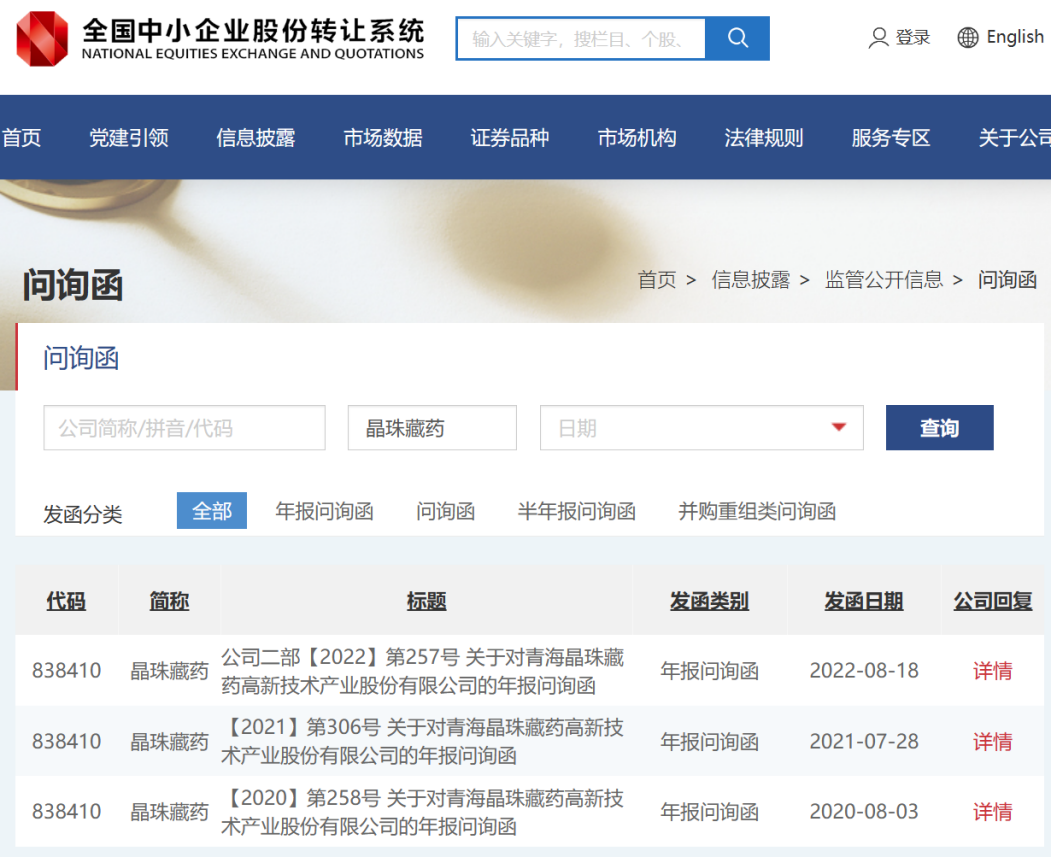Click date cell 2021-07-28
Screen dimensions: 1051x857
(x=863, y=742)
